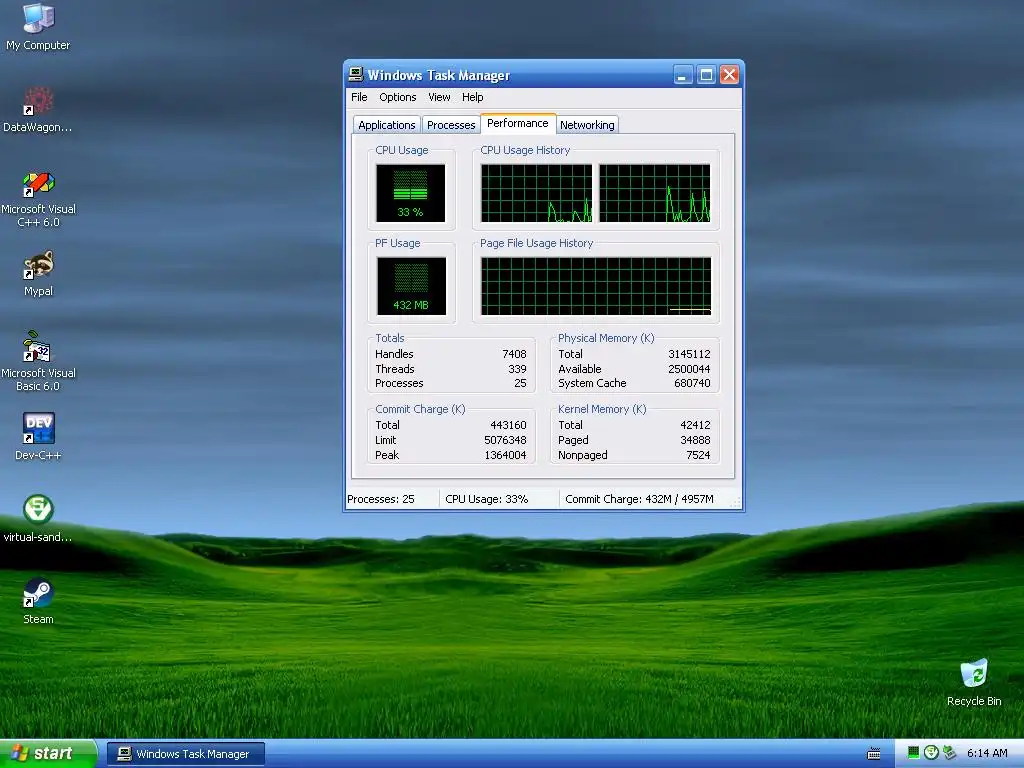Click Commit Charge Limit value 5076348
Viewport: 1024px width, 768px height.
[x=505, y=440]
